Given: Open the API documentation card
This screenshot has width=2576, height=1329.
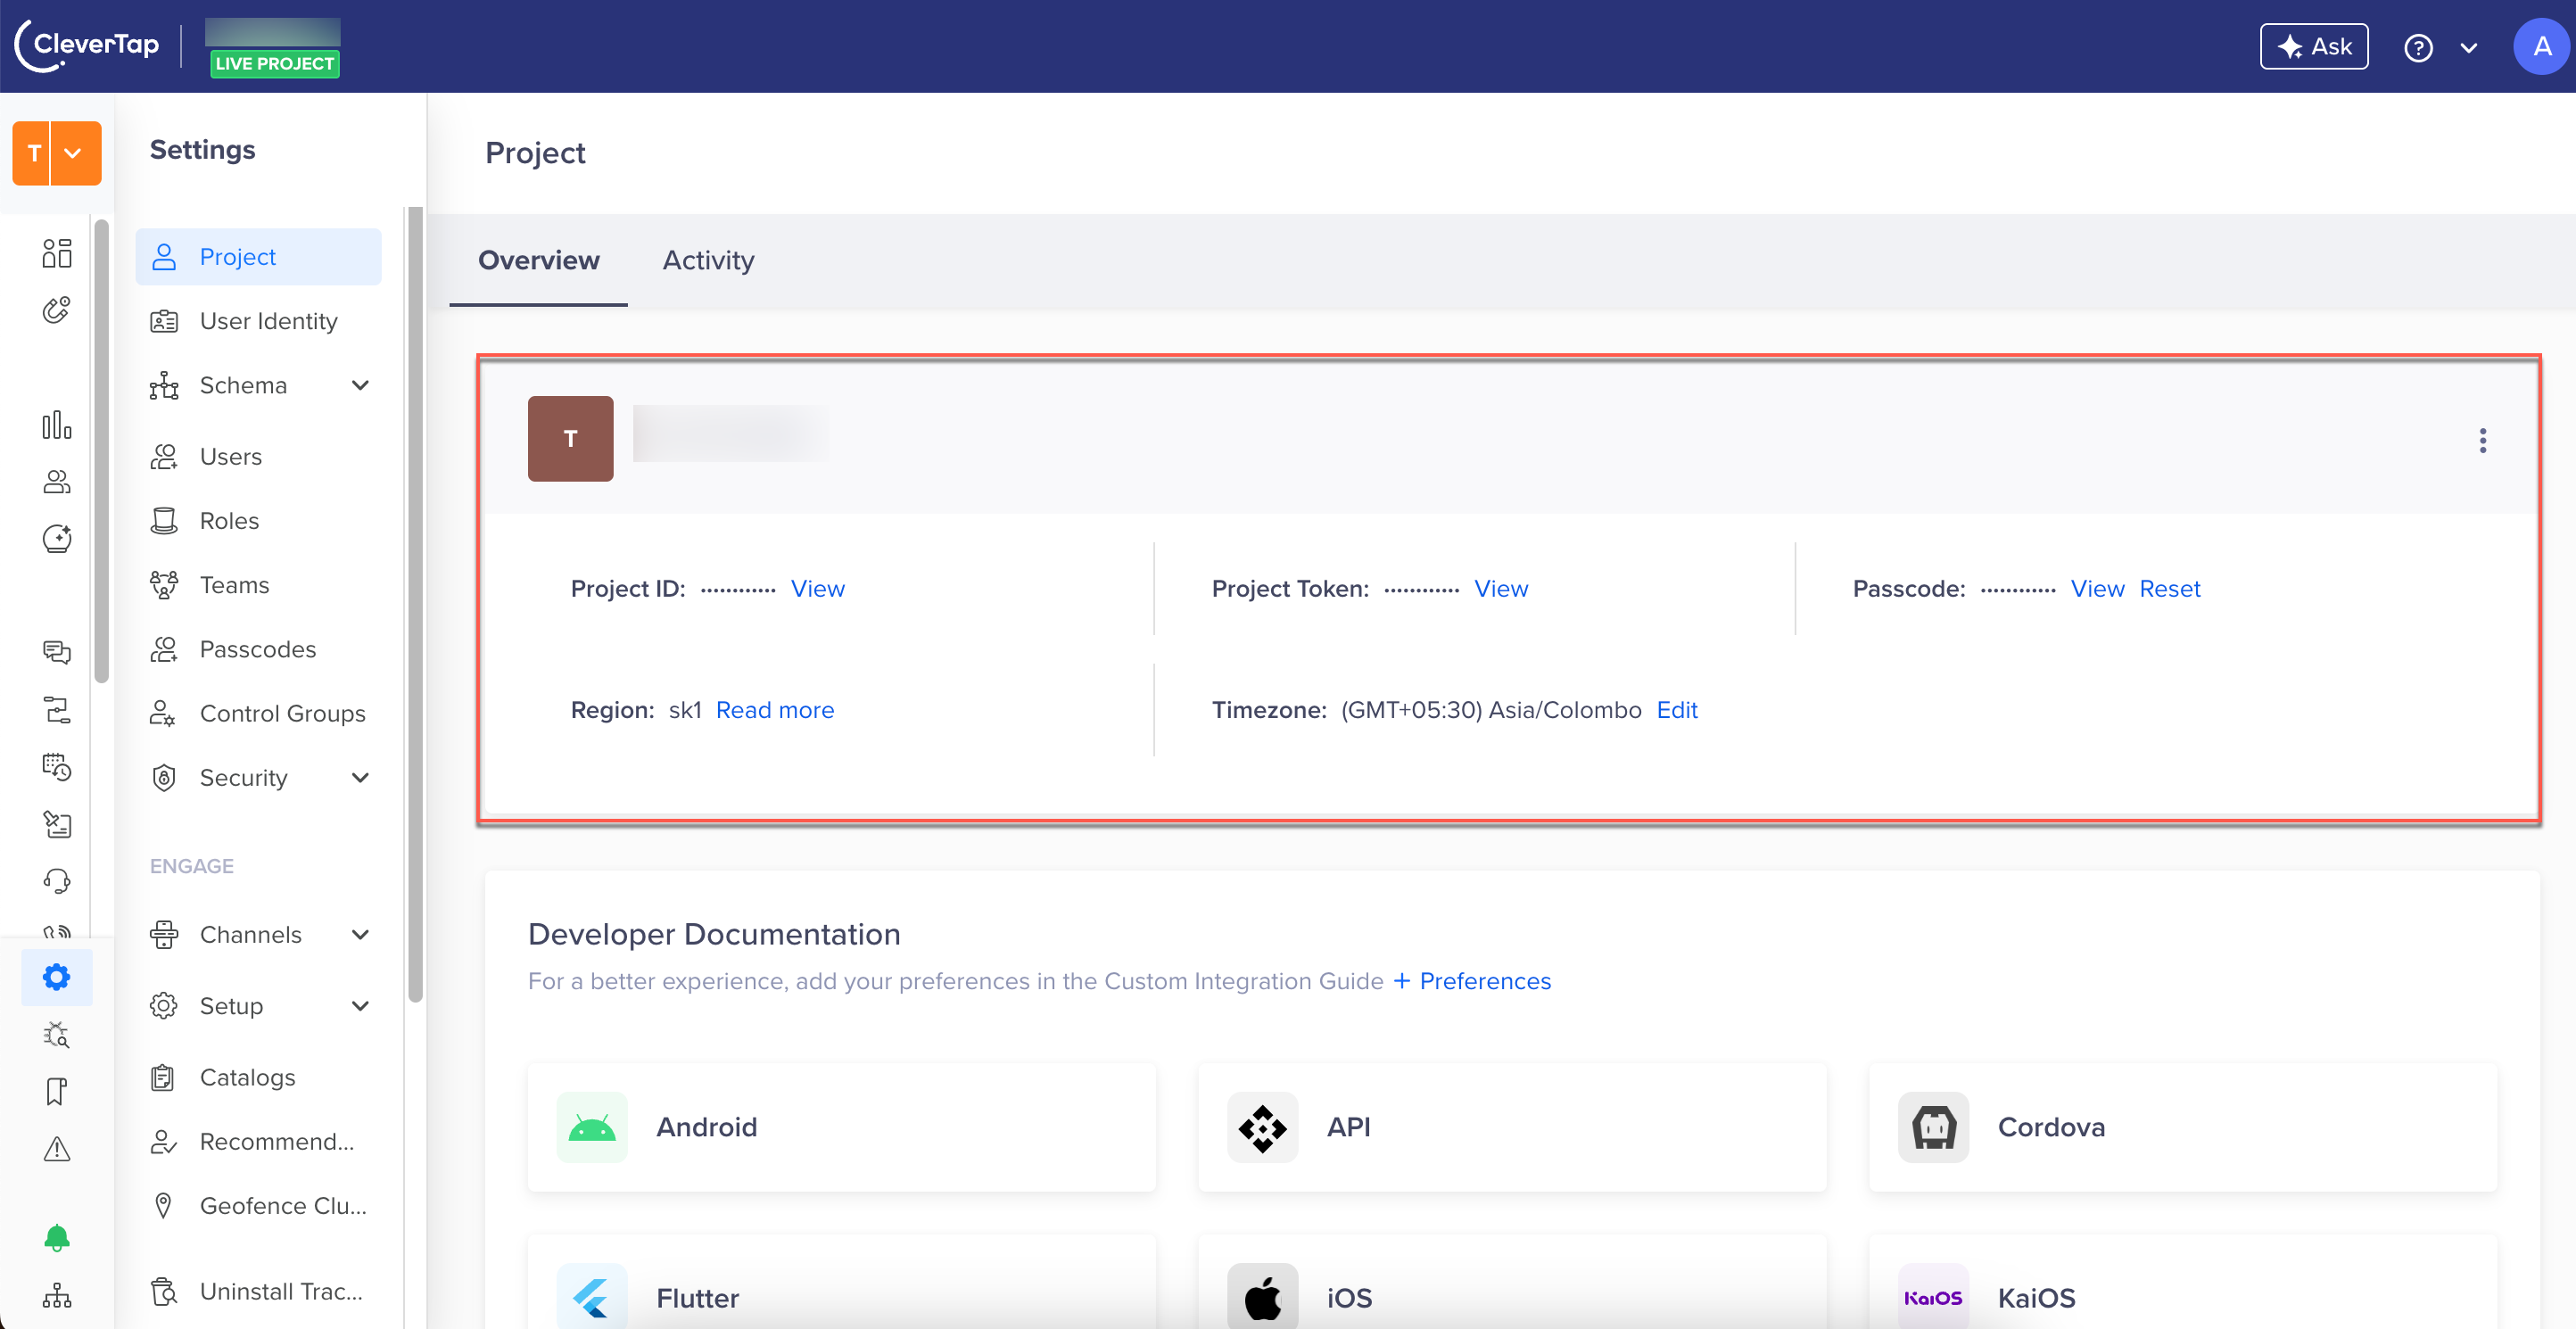Looking at the screenshot, I should (1512, 1127).
